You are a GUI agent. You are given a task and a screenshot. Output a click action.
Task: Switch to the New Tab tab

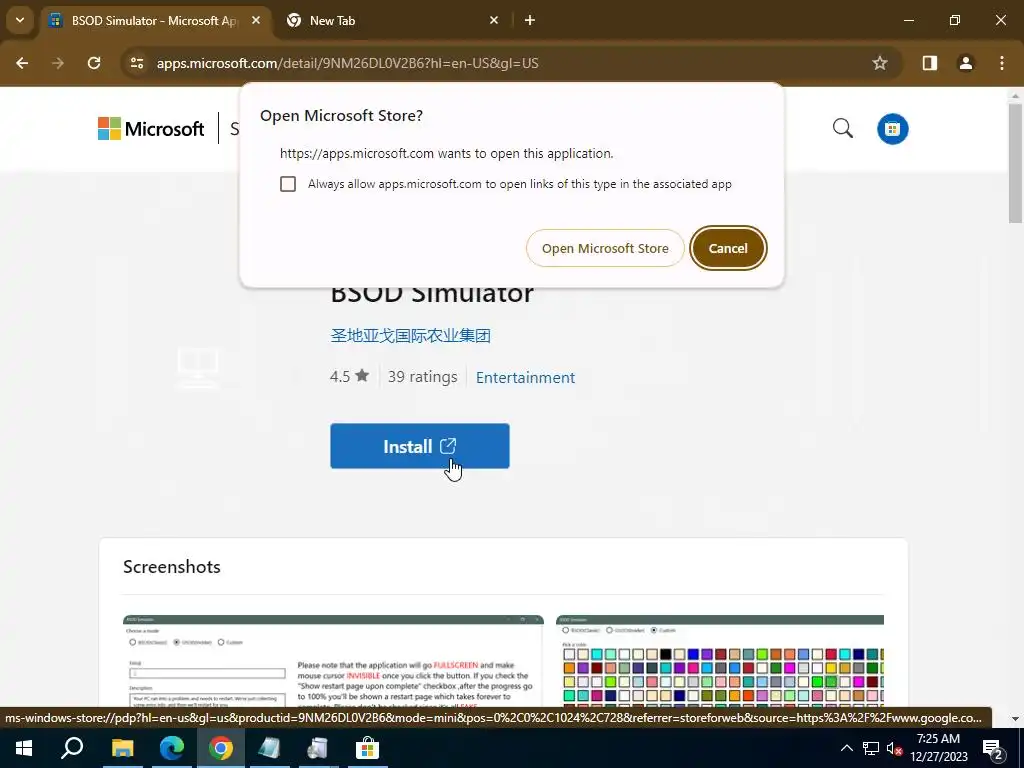[x=392, y=21]
